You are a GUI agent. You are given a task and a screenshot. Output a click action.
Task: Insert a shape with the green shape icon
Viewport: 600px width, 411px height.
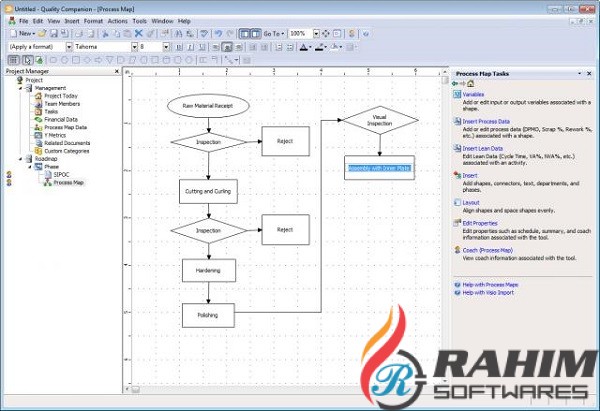[x=39, y=60]
